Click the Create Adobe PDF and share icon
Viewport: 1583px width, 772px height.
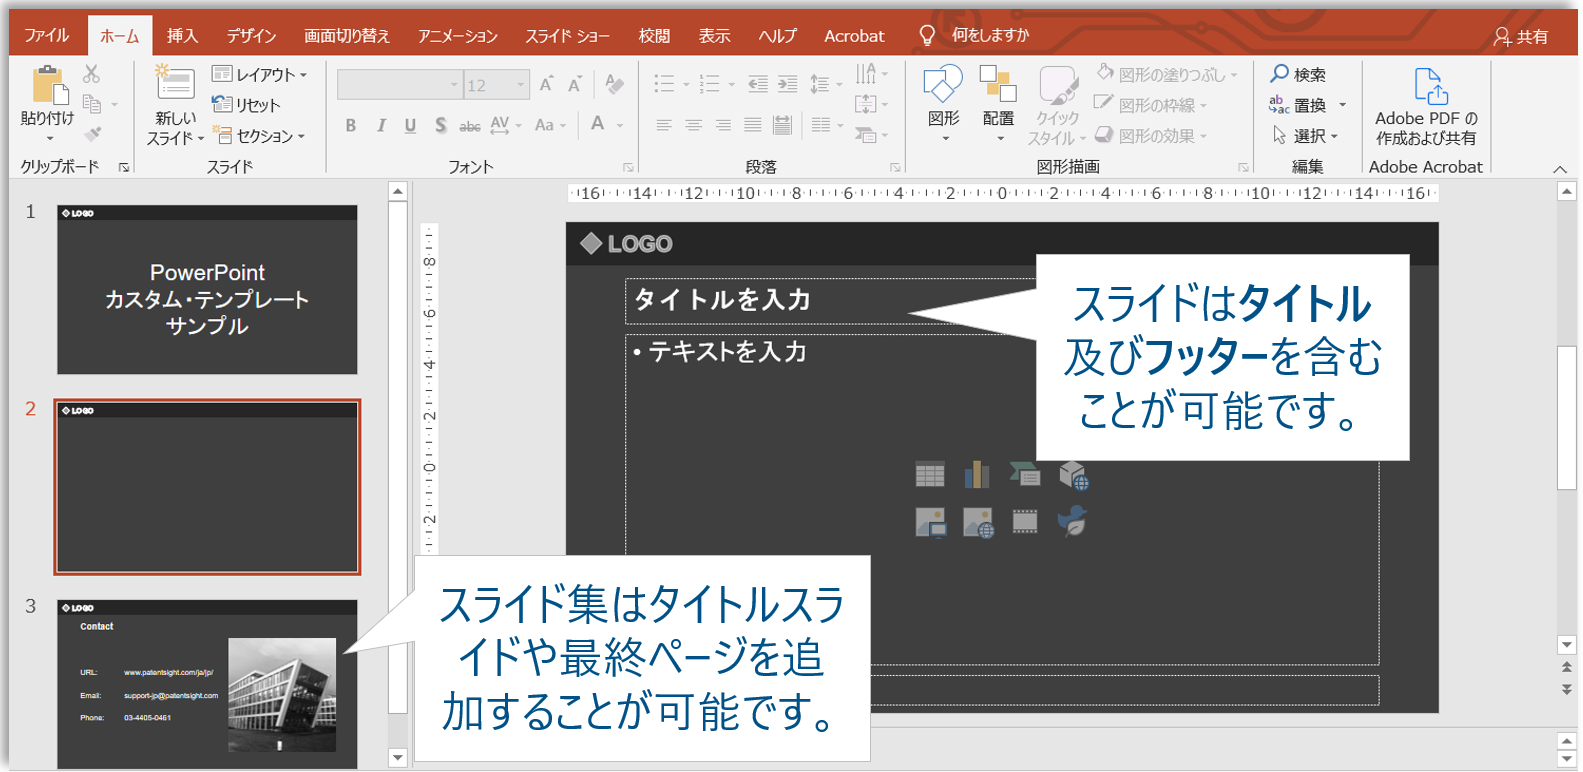[x=1430, y=86]
